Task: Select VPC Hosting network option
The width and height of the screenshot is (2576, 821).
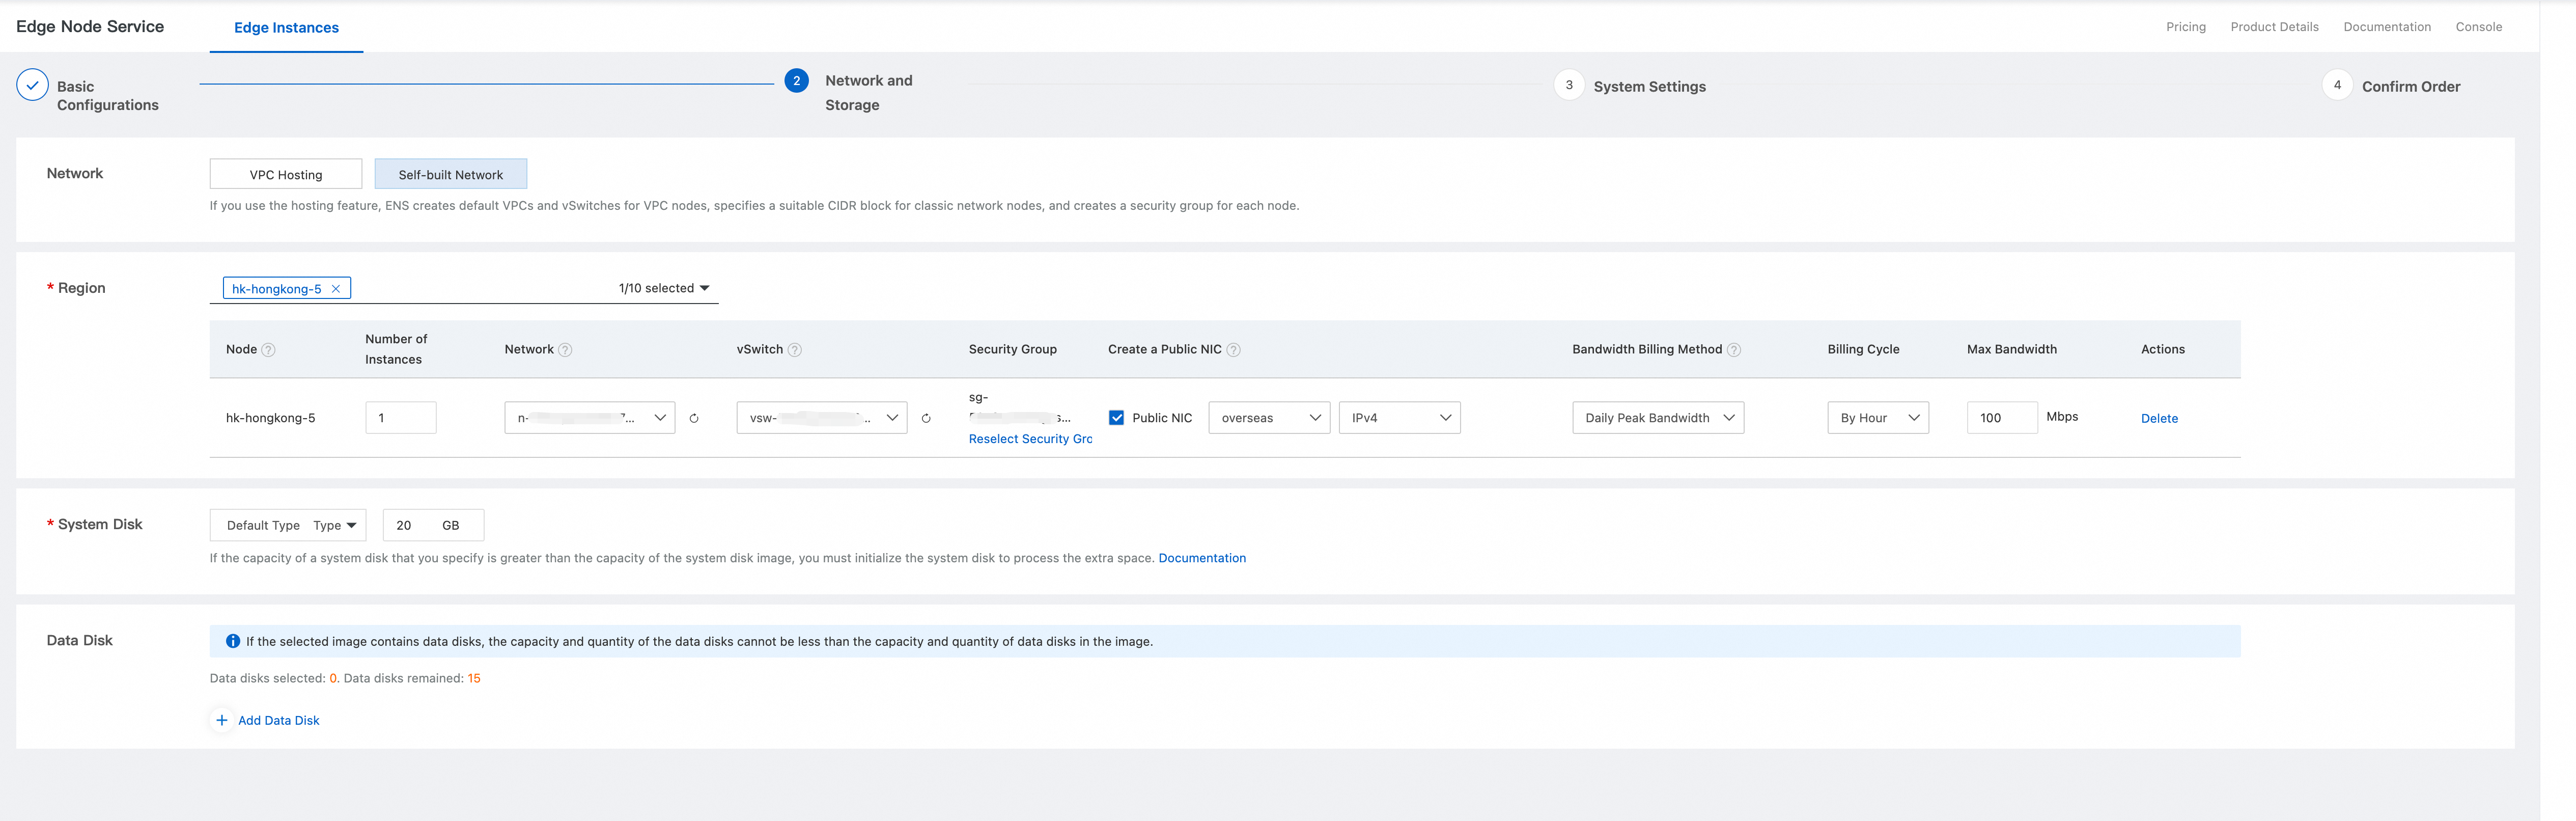Action: (x=286, y=174)
